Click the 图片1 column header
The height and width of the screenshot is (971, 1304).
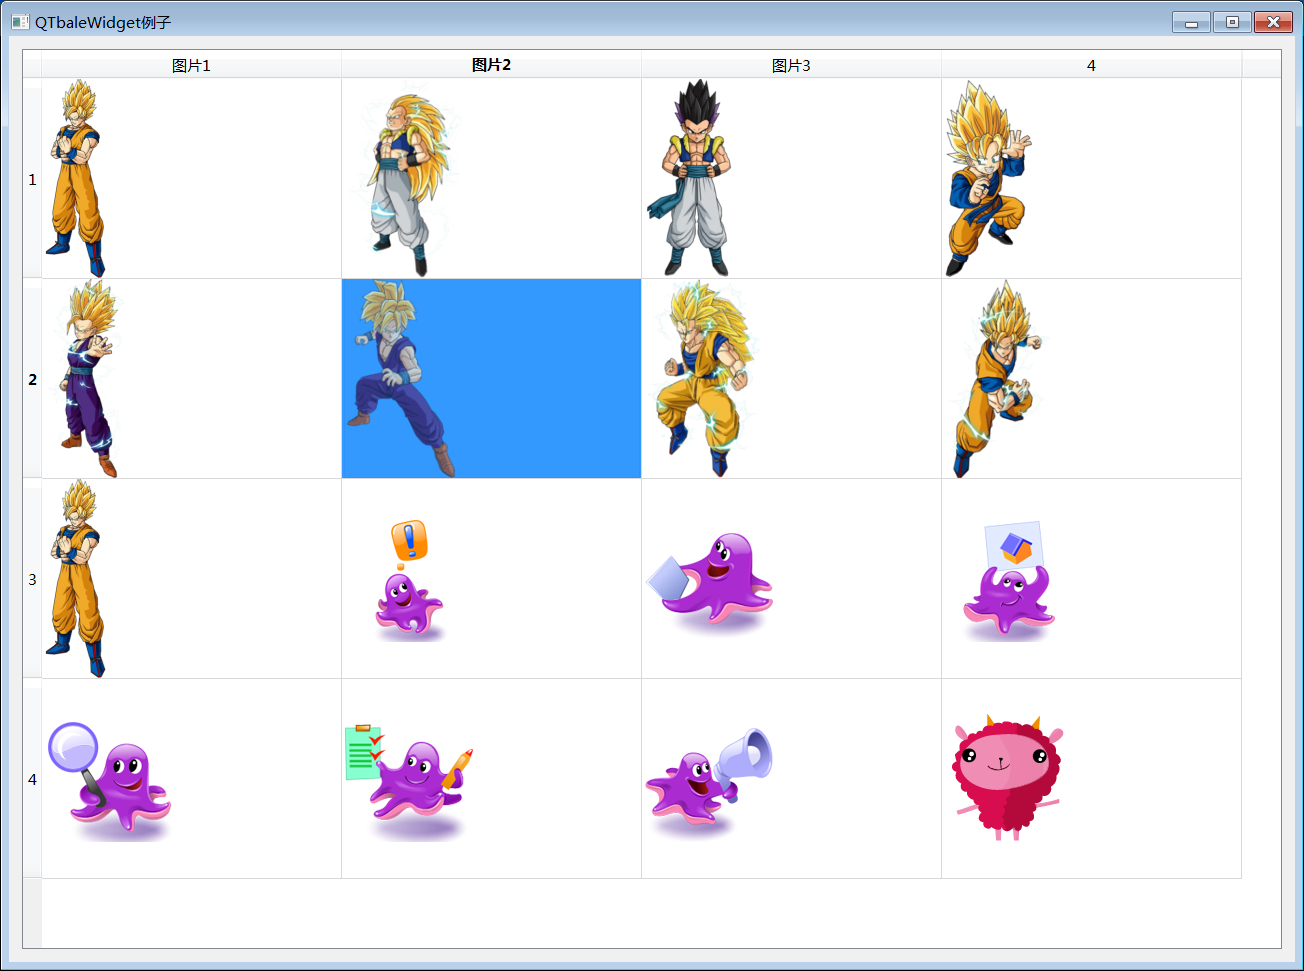[191, 65]
